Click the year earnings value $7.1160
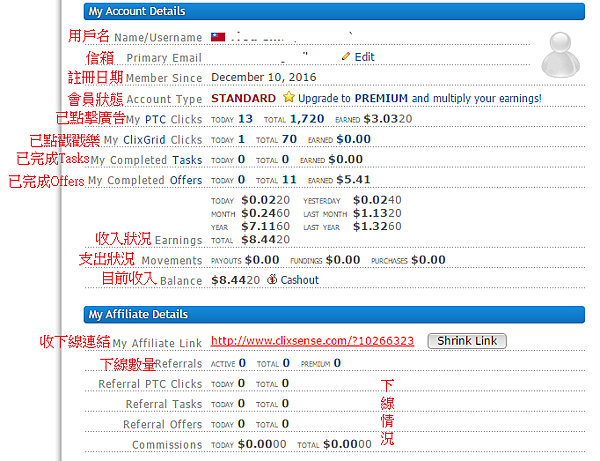Viewport: 600px width, 461px height. pos(266,226)
